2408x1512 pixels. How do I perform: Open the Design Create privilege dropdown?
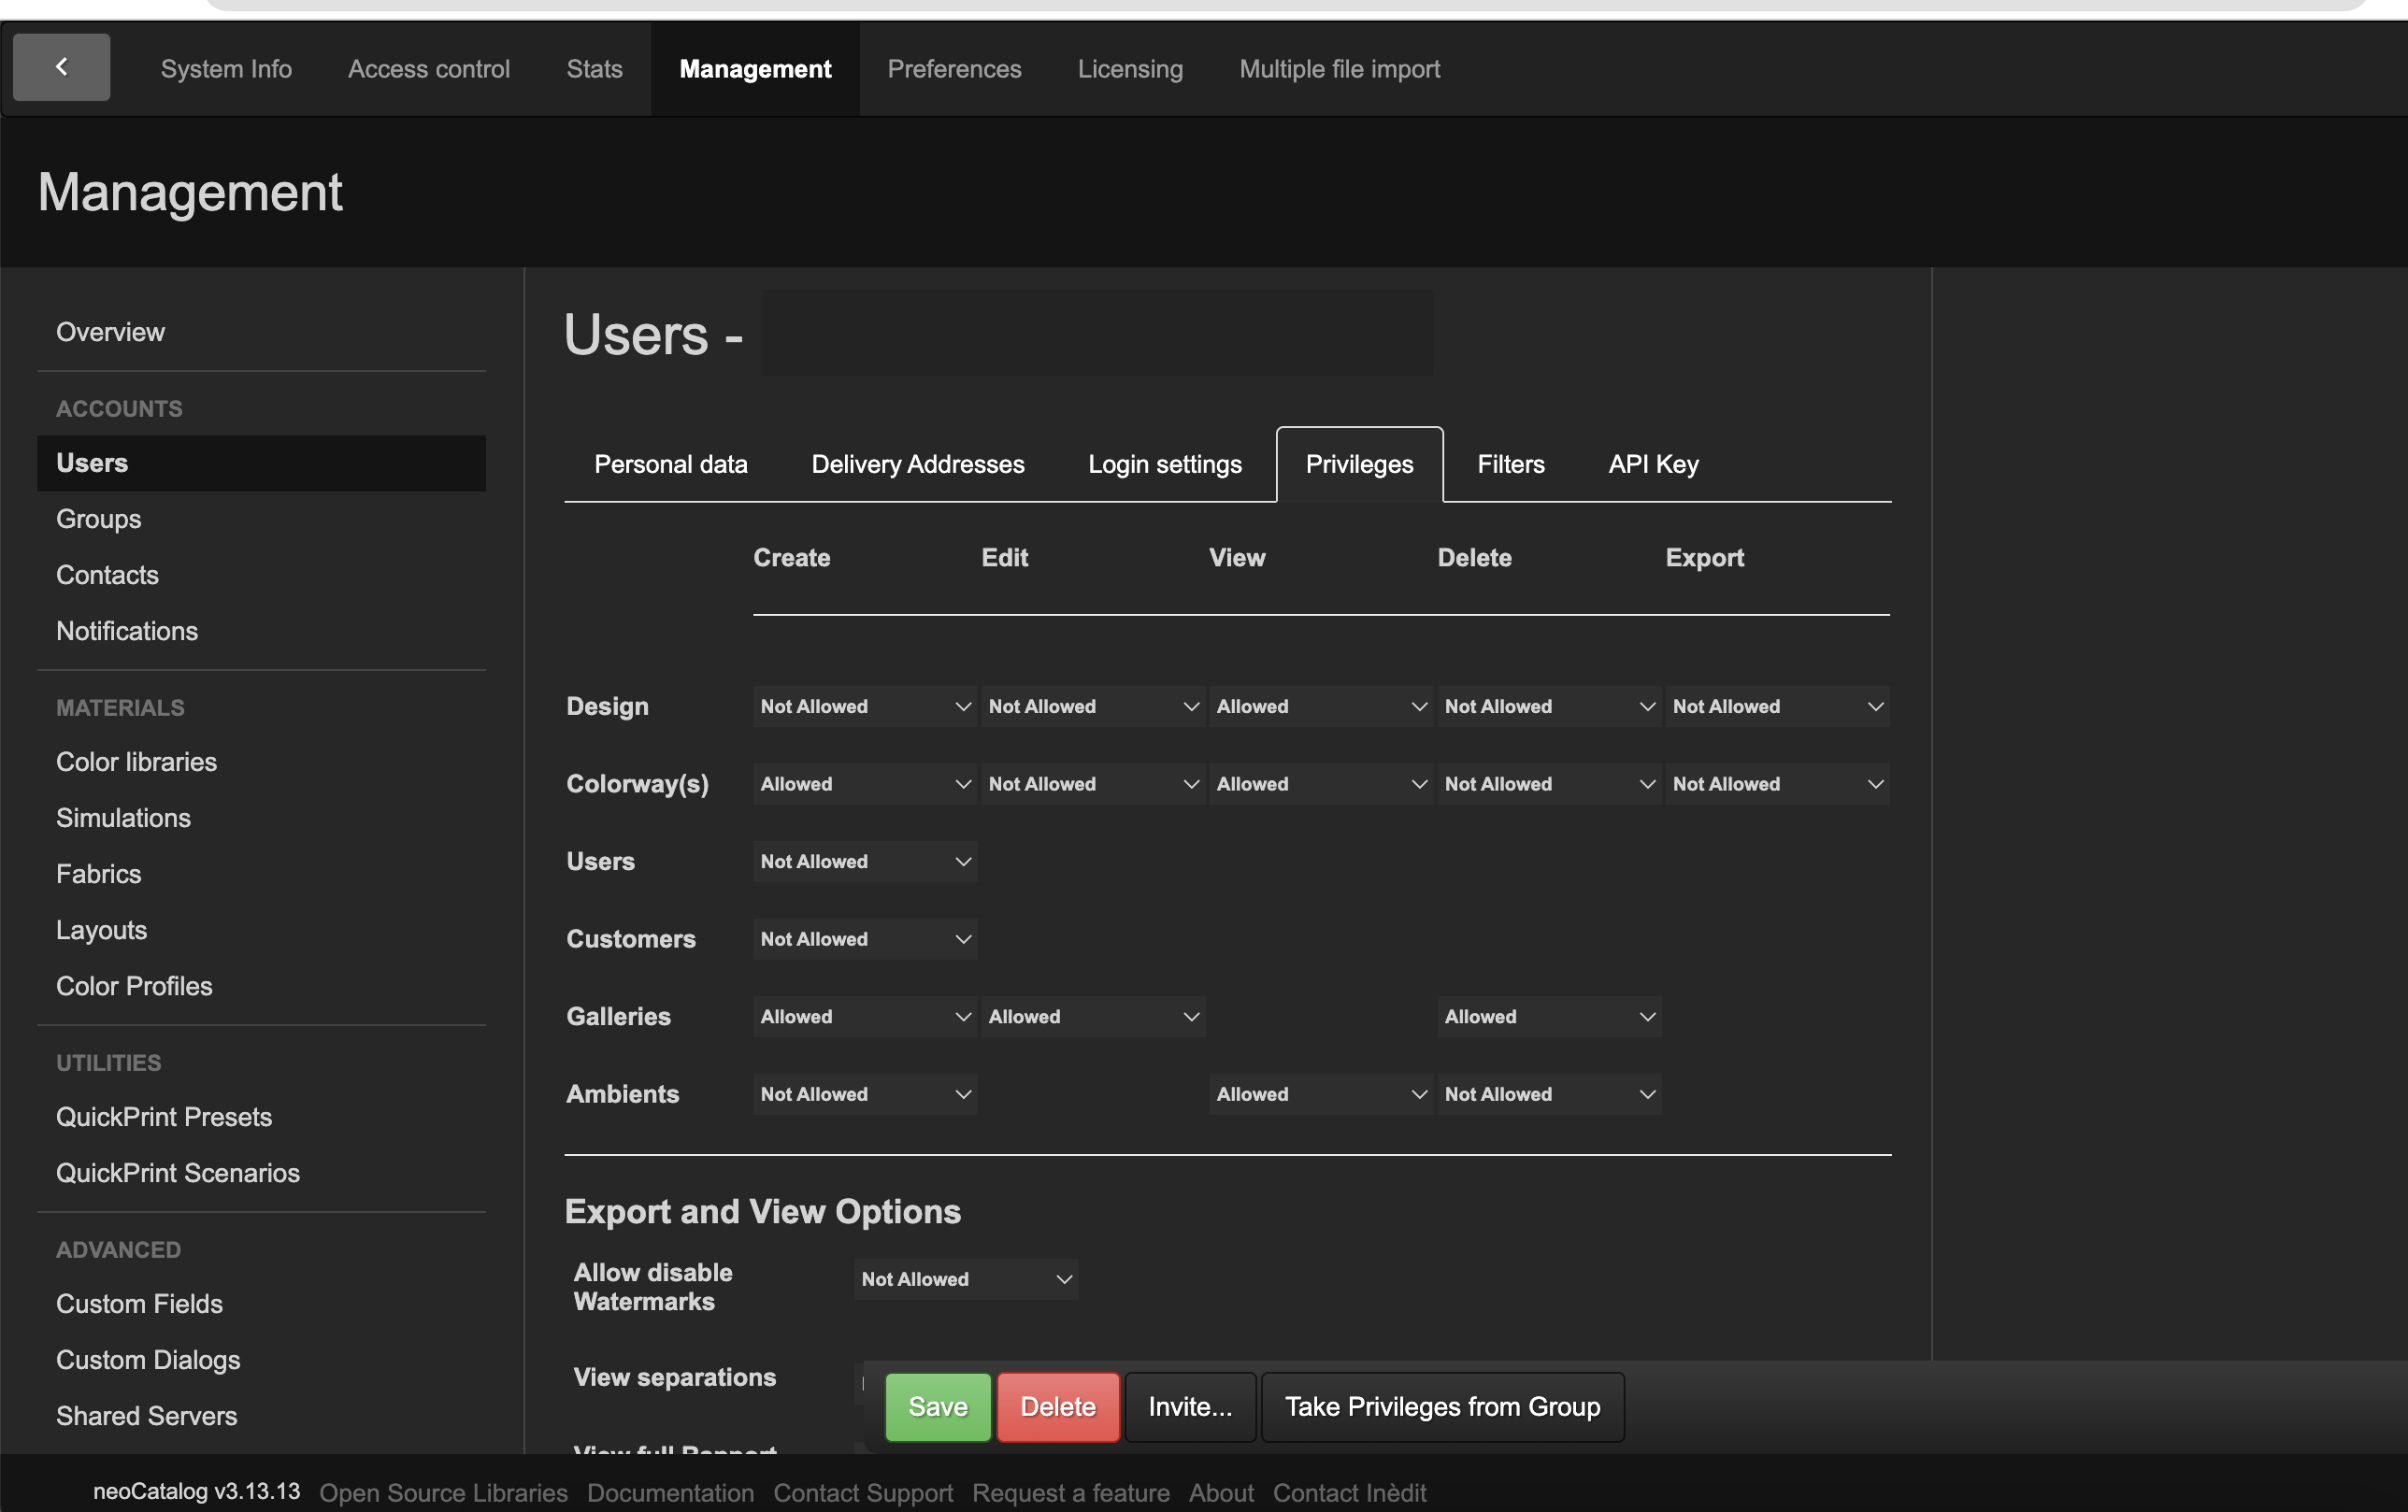point(864,706)
